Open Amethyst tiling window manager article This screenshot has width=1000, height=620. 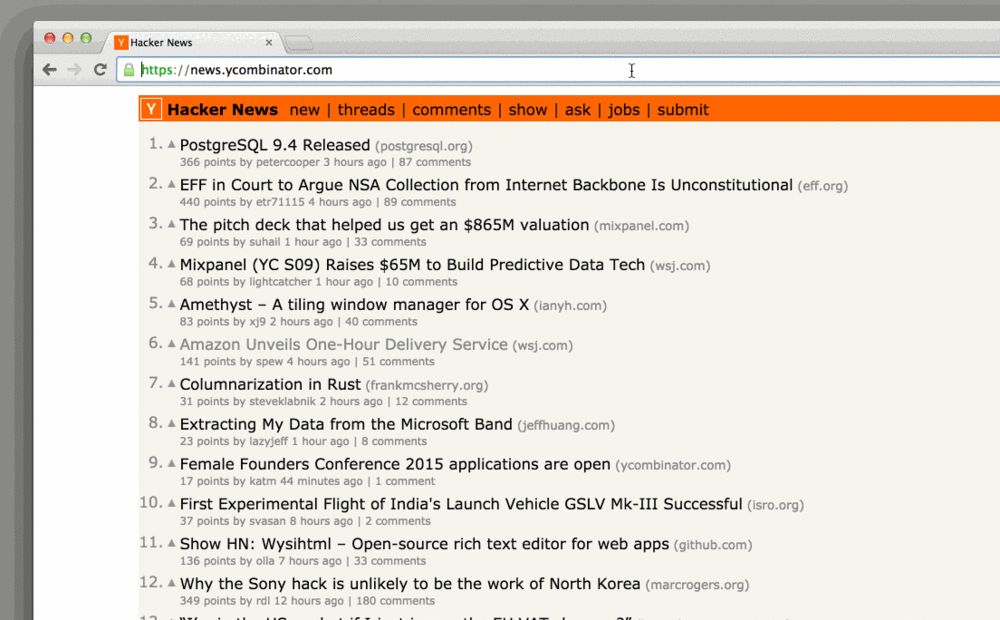point(355,305)
